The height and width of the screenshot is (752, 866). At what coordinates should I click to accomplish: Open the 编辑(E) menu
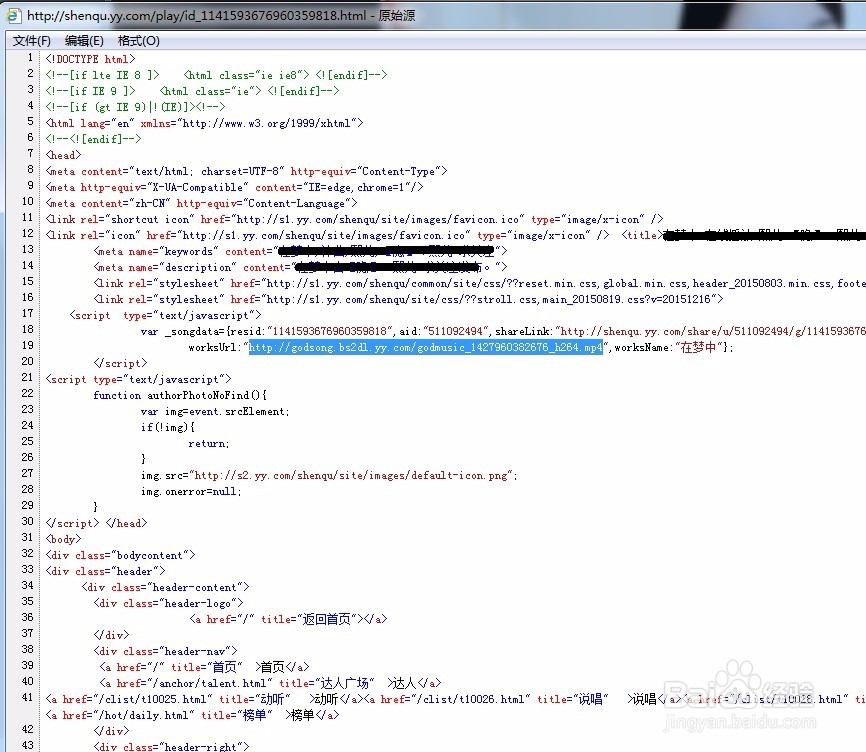[x=84, y=41]
